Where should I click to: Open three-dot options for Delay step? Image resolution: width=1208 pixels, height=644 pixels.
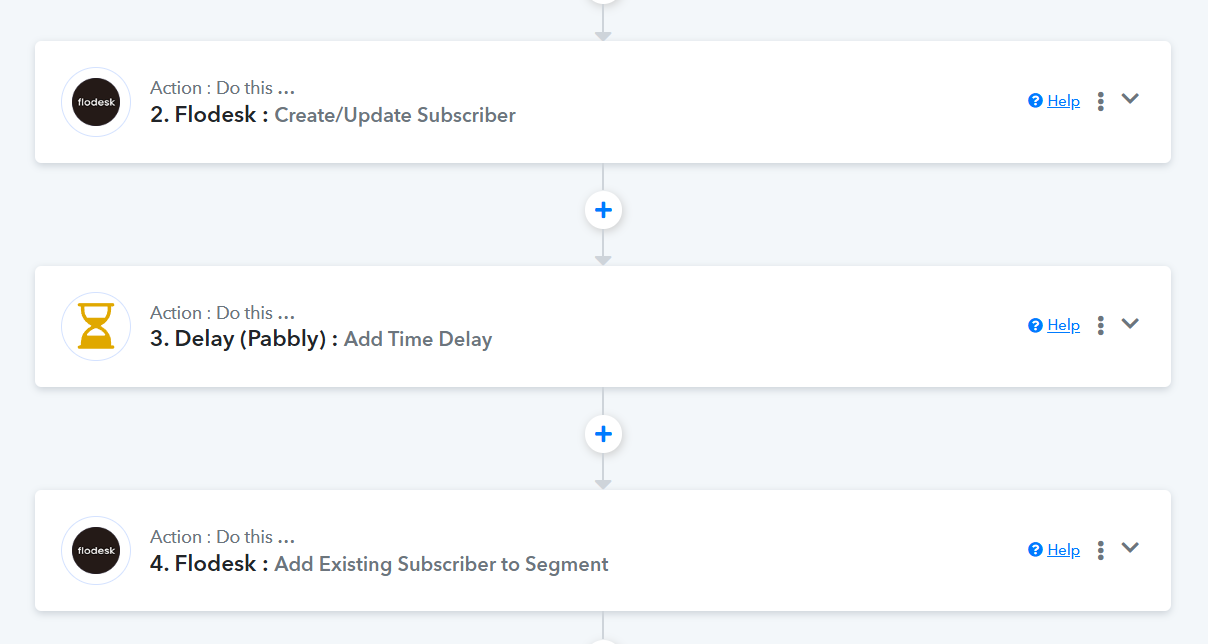click(x=1100, y=325)
